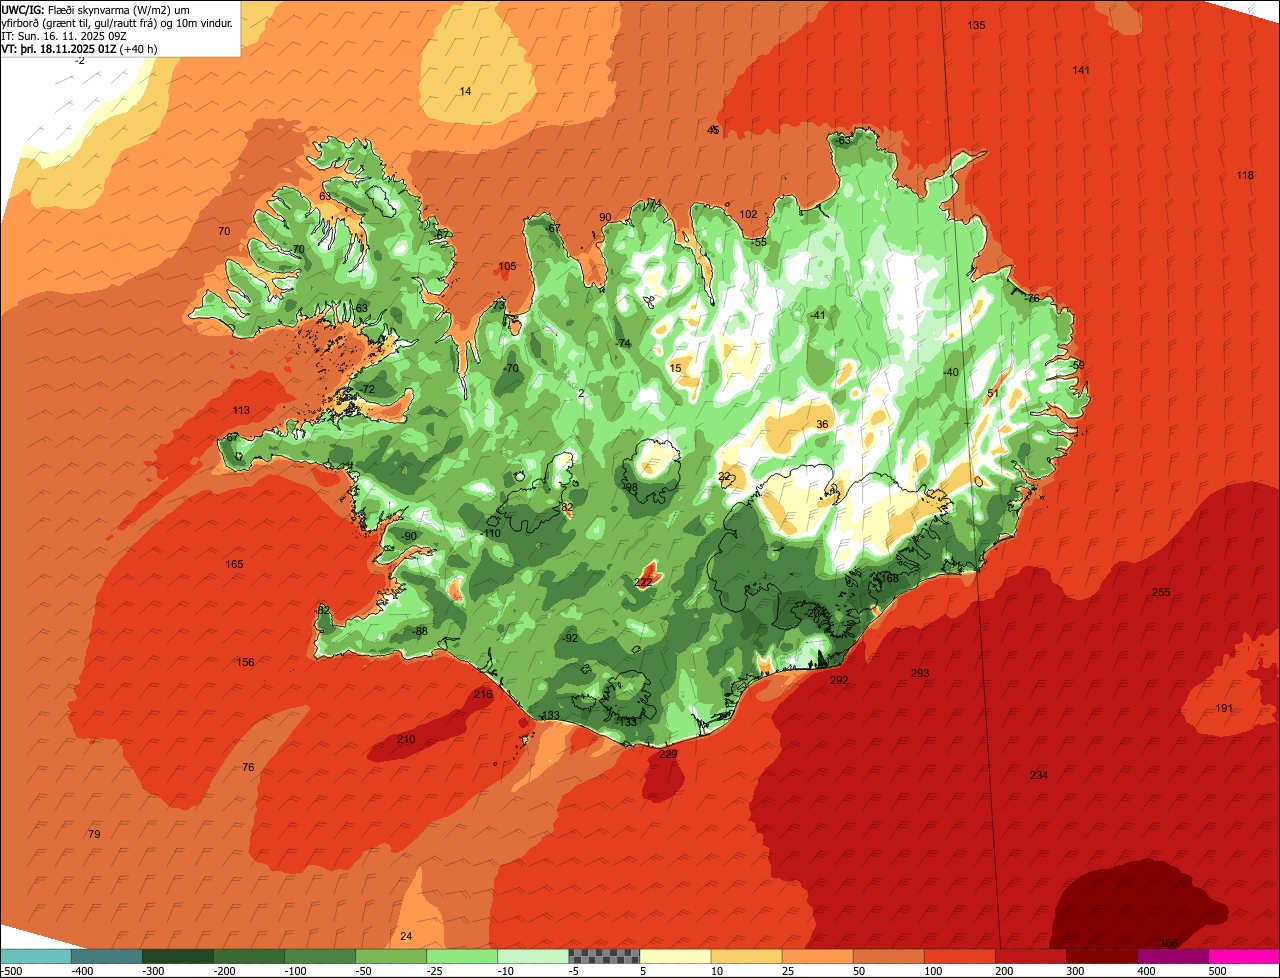Click the map value '24'
Screen dimensions: 1280x978
[405, 937]
